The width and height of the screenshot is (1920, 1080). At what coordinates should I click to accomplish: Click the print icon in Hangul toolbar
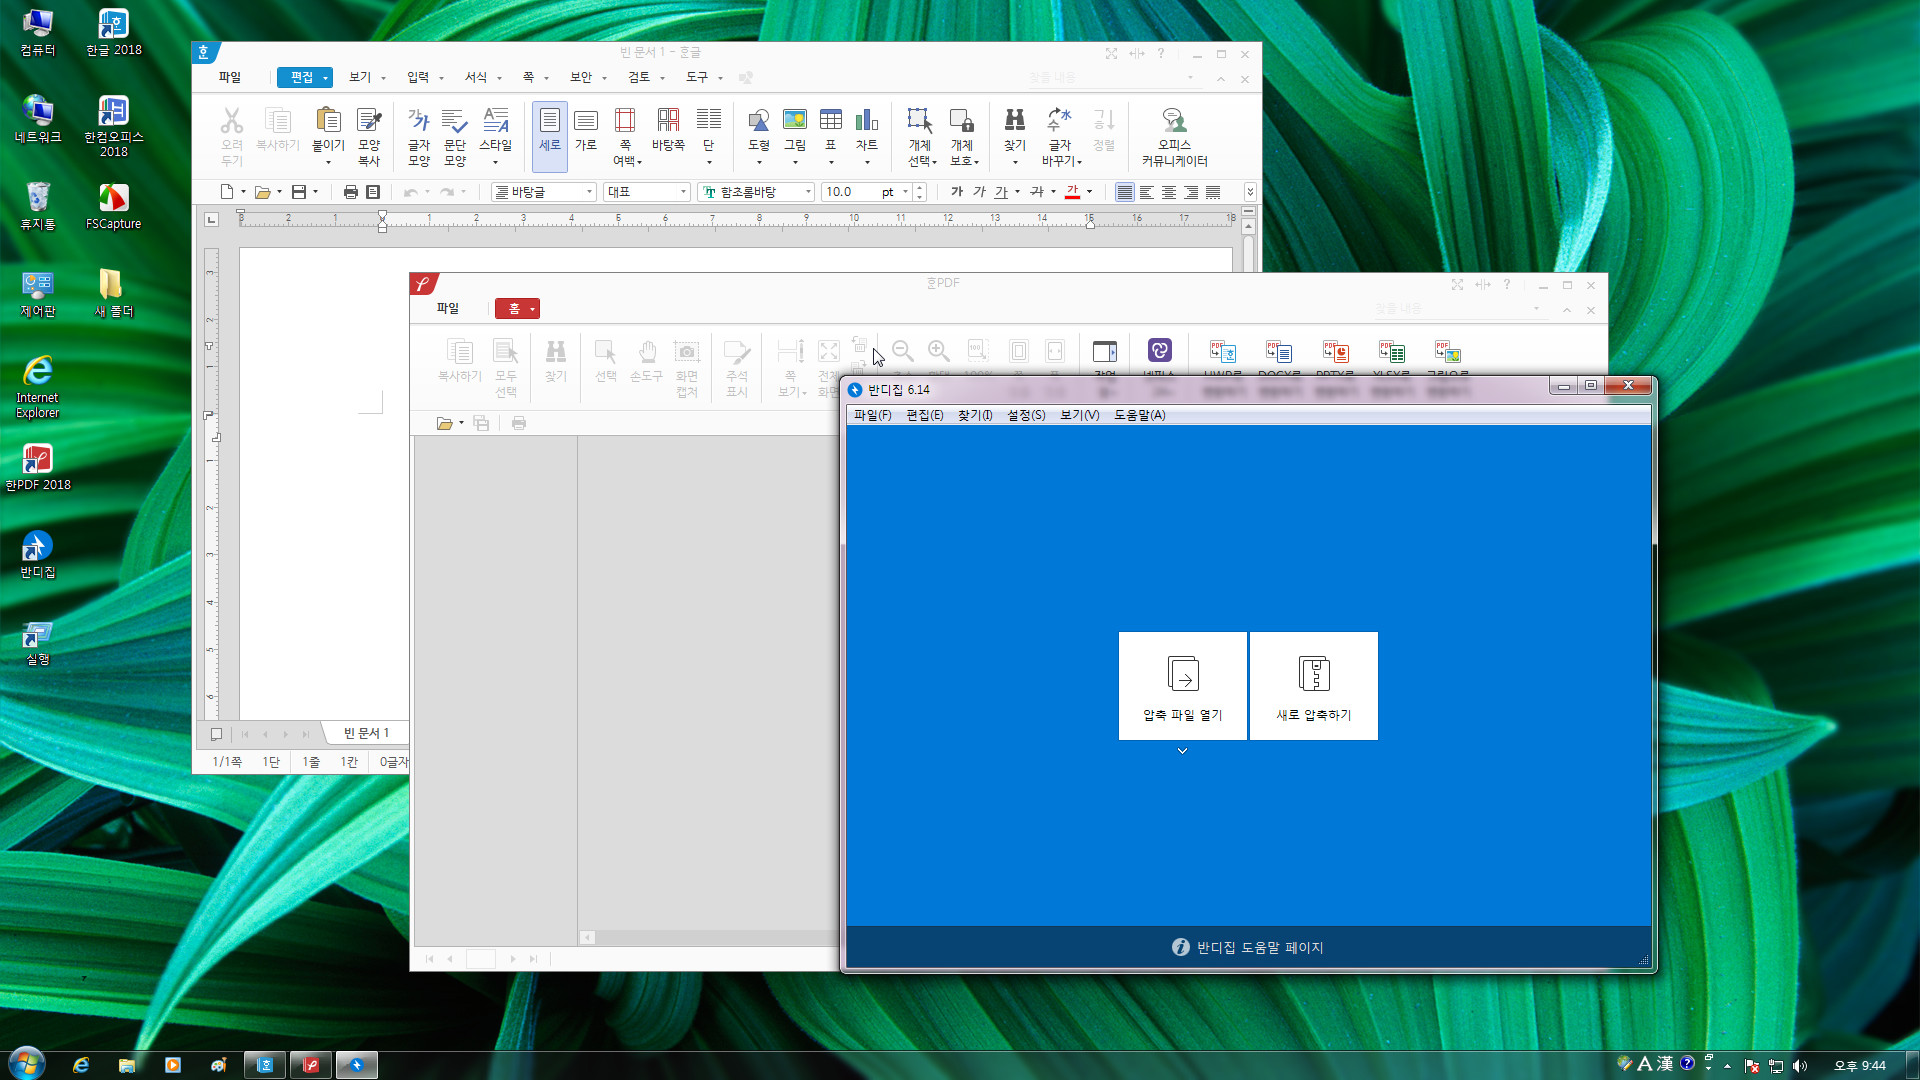pyautogui.click(x=351, y=192)
